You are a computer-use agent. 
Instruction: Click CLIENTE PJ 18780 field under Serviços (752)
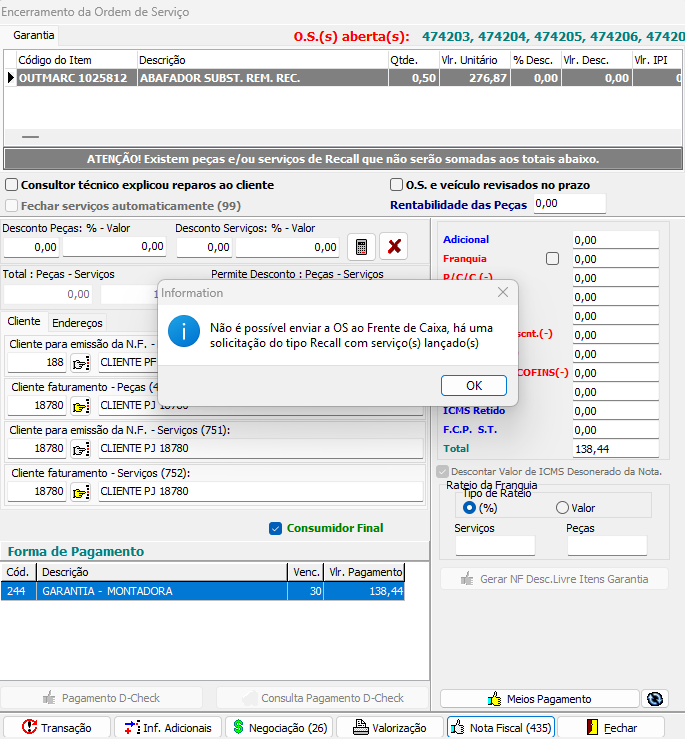pyautogui.click(x=261, y=491)
